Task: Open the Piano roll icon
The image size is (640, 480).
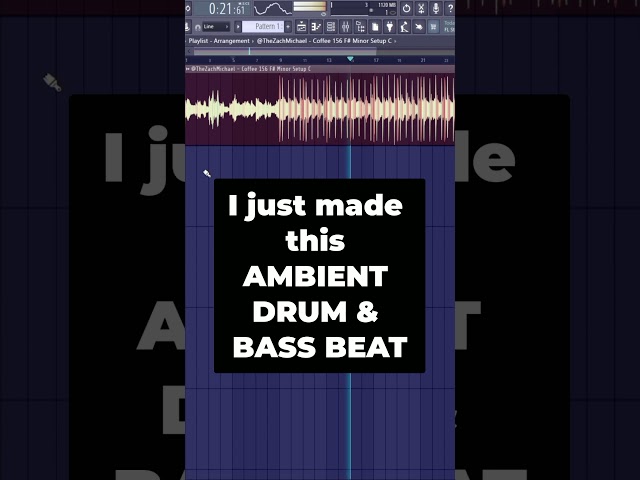Action: [316, 27]
